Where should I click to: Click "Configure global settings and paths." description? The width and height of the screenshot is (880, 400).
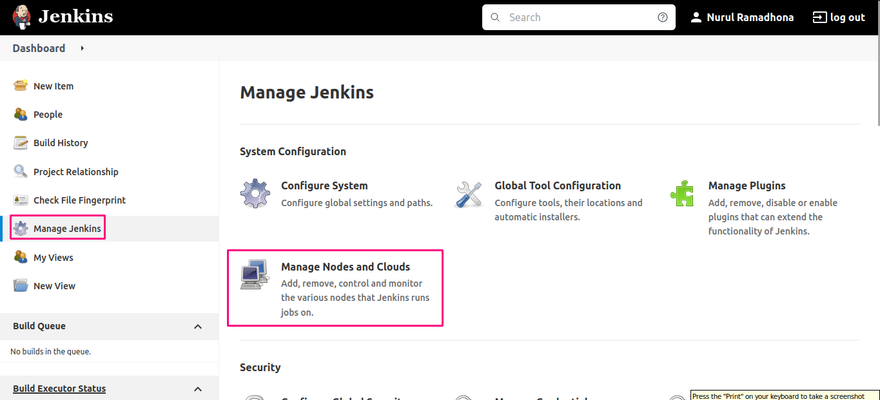click(x=357, y=203)
